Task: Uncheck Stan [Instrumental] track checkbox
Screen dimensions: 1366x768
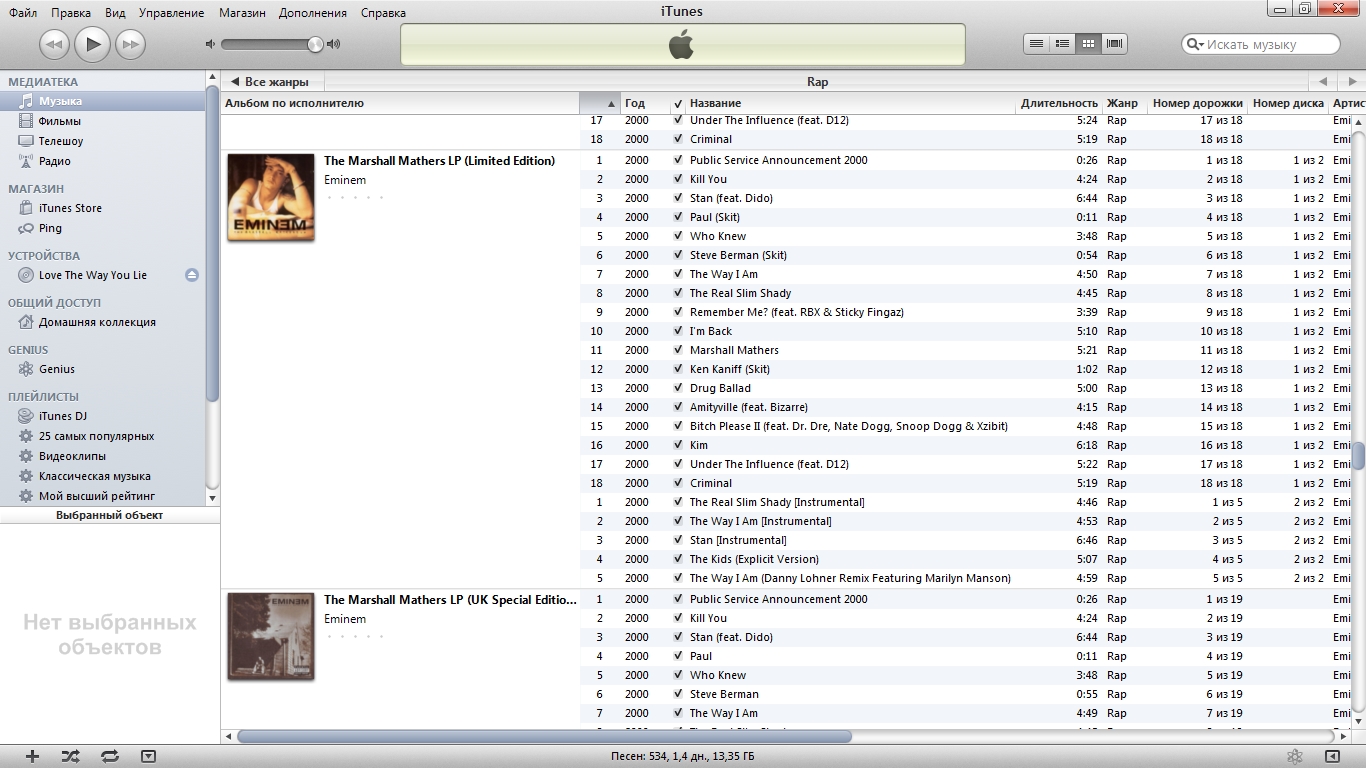Action: click(678, 540)
